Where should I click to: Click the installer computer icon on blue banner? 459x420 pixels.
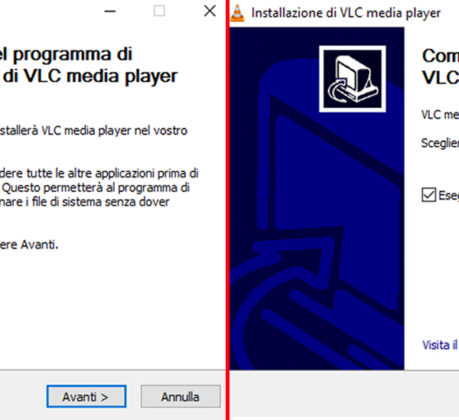pyautogui.click(x=353, y=79)
